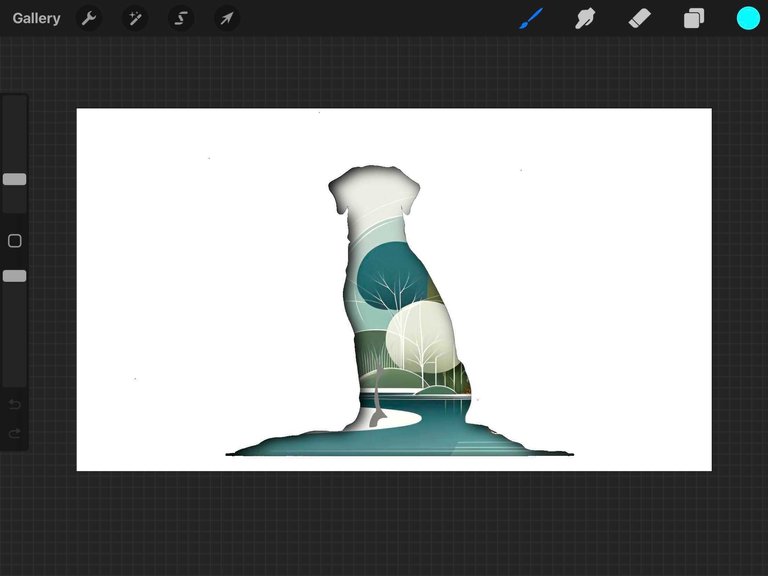The image size is (768, 576).
Task: Tap the dark teal circle inside the dog
Action: [390, 278]
